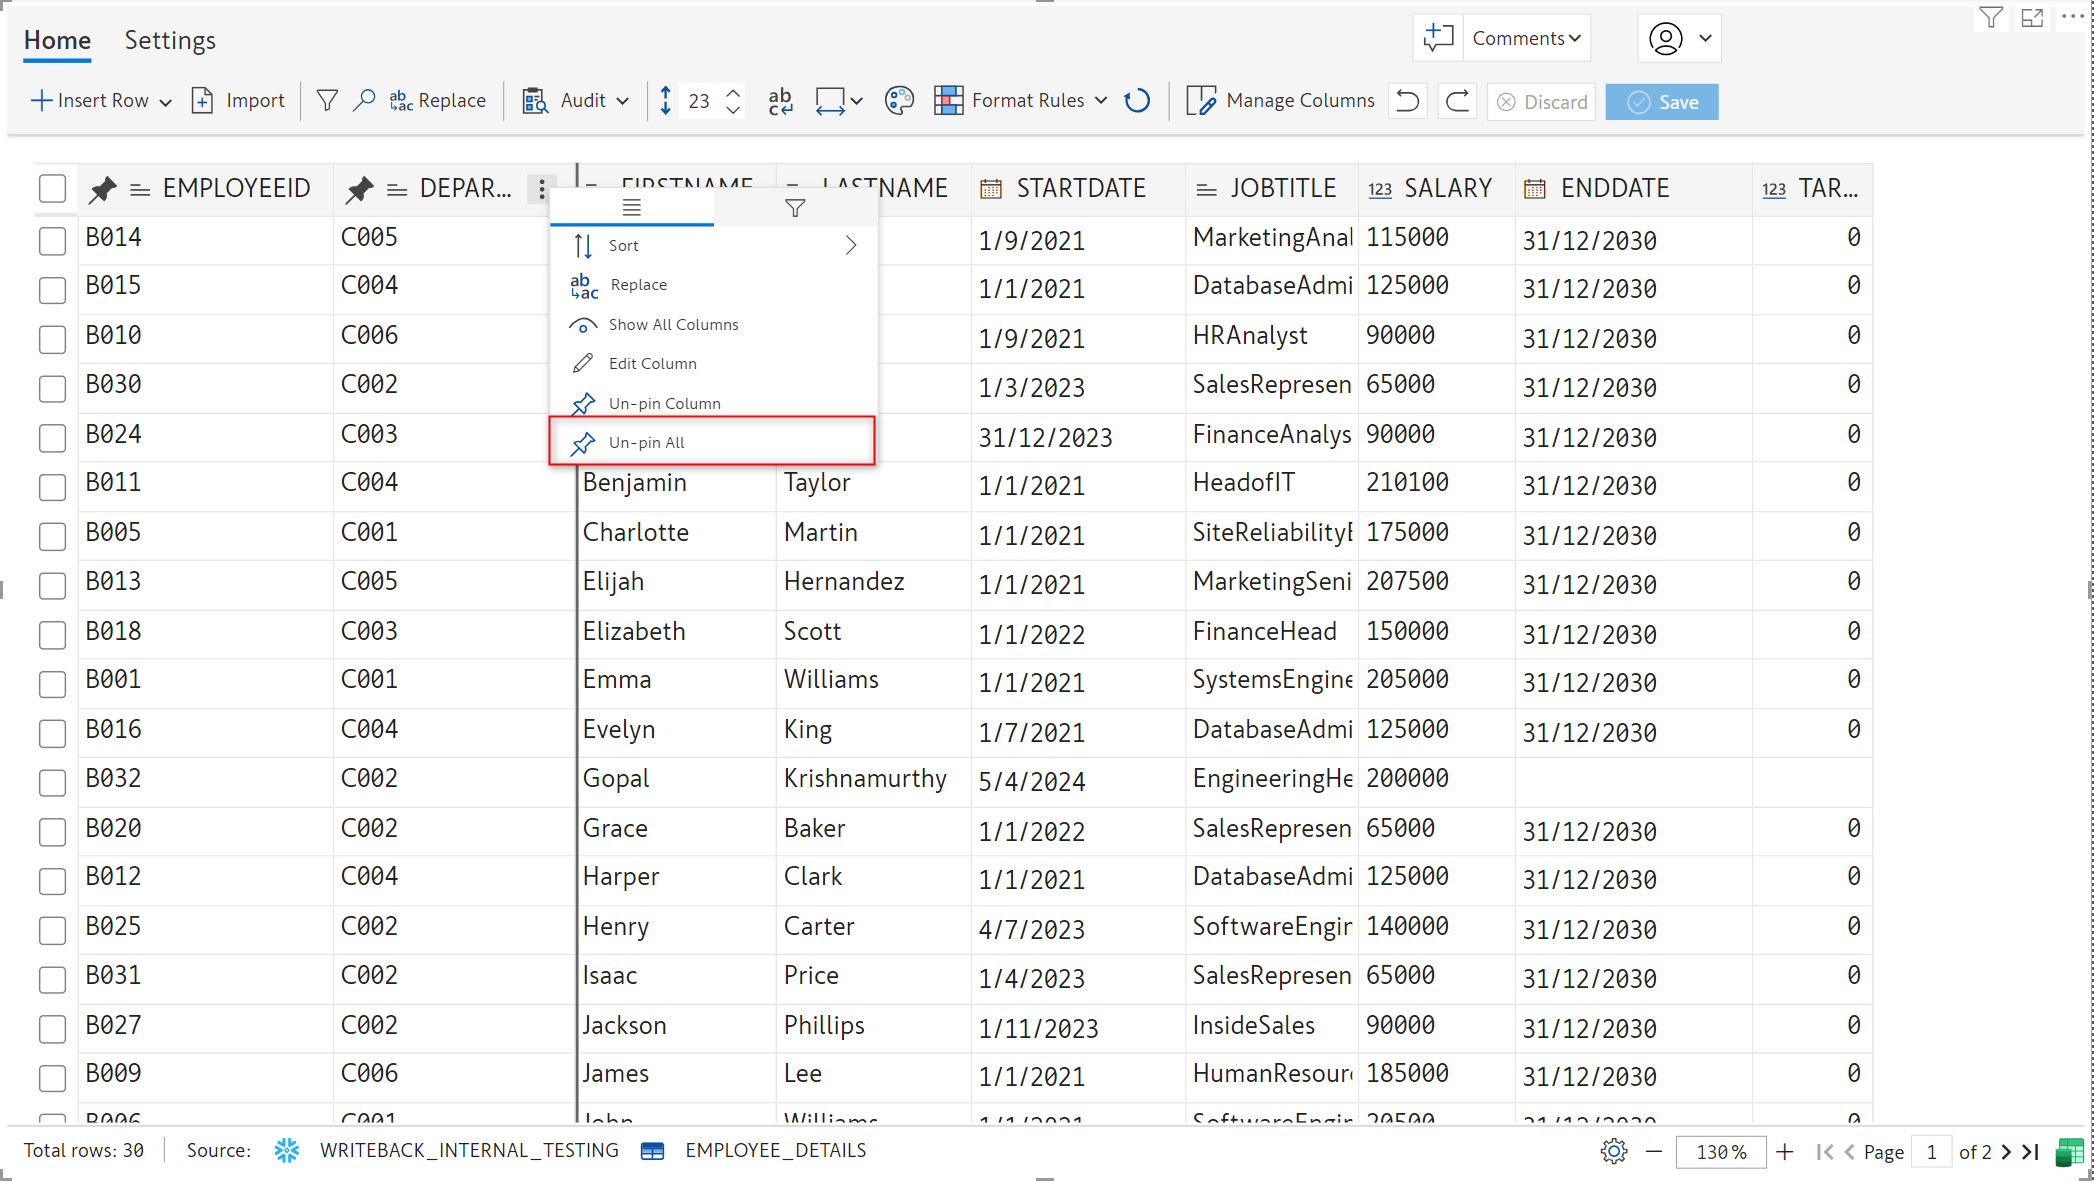Check the row checkbox for B014
2094x1181 pixels.
(x=52, y=240)
